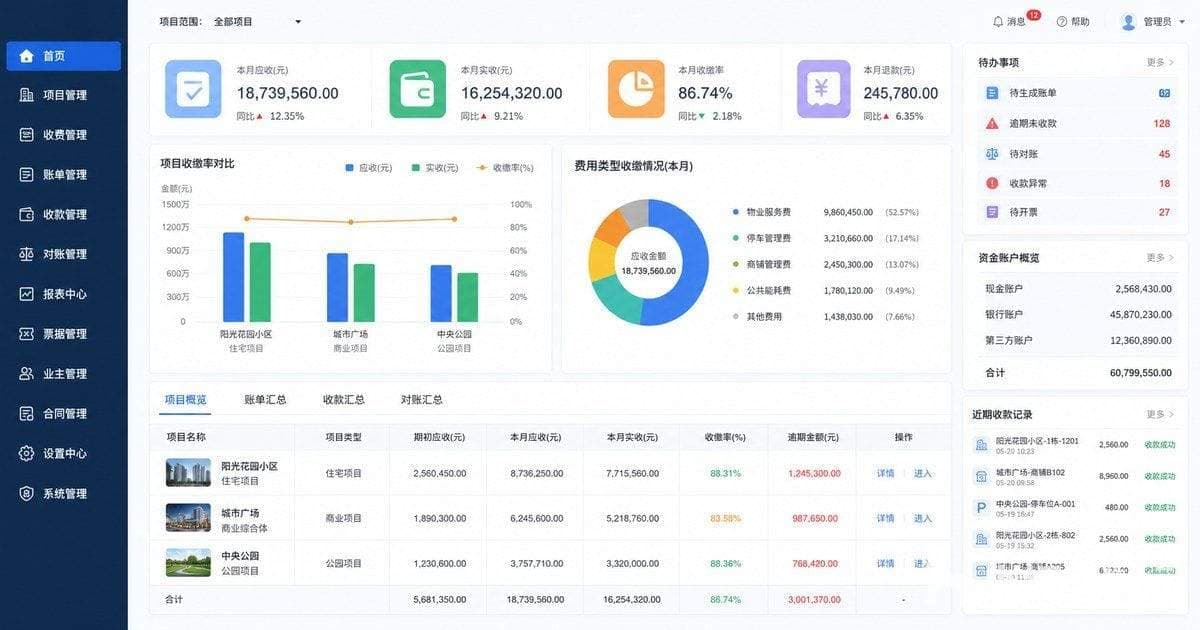This screenshot has height=630, width=1200.
Task: Click 进入 for 阳光花园小区 row
Action: coord(922,473)
